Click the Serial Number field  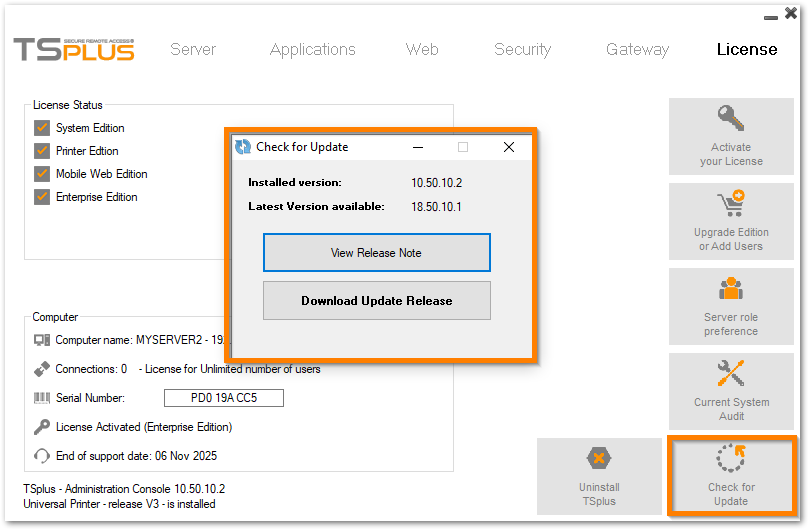point(223,398)
